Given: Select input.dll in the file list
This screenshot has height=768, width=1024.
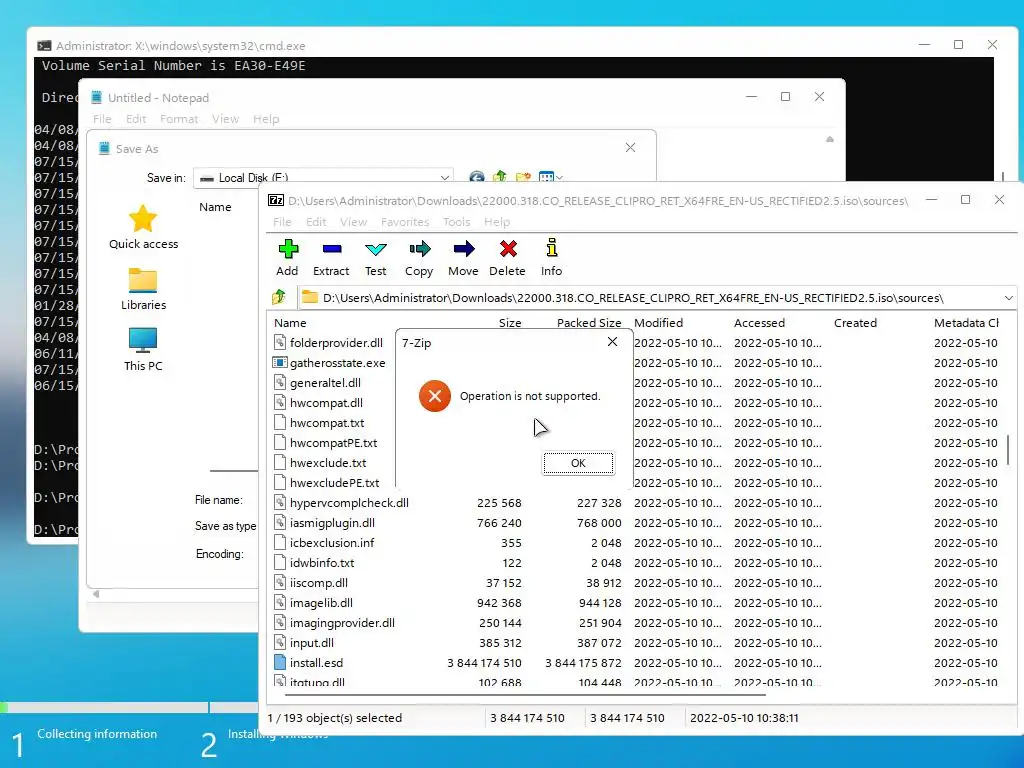Looking at the screenshot, I should tap(312, 643).
